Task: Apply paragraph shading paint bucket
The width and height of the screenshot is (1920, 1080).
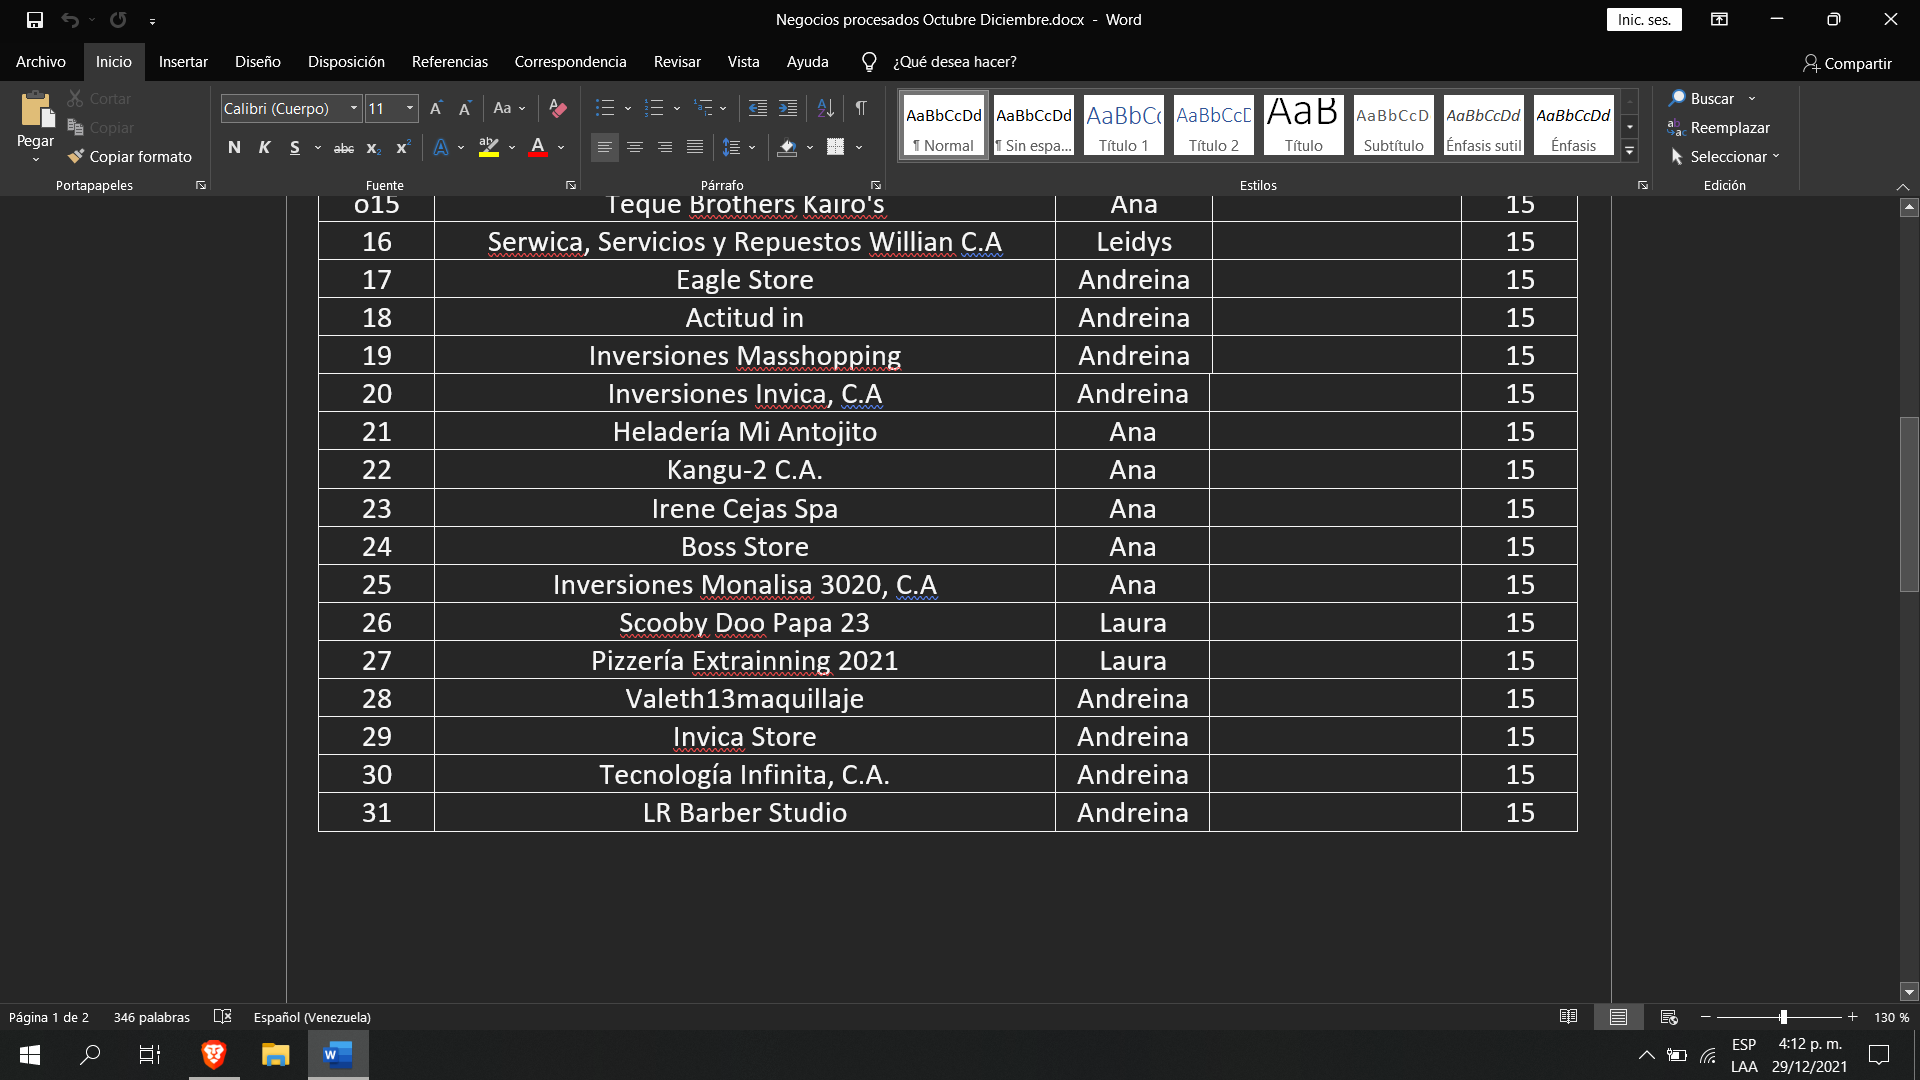Action: click(788, 148)
